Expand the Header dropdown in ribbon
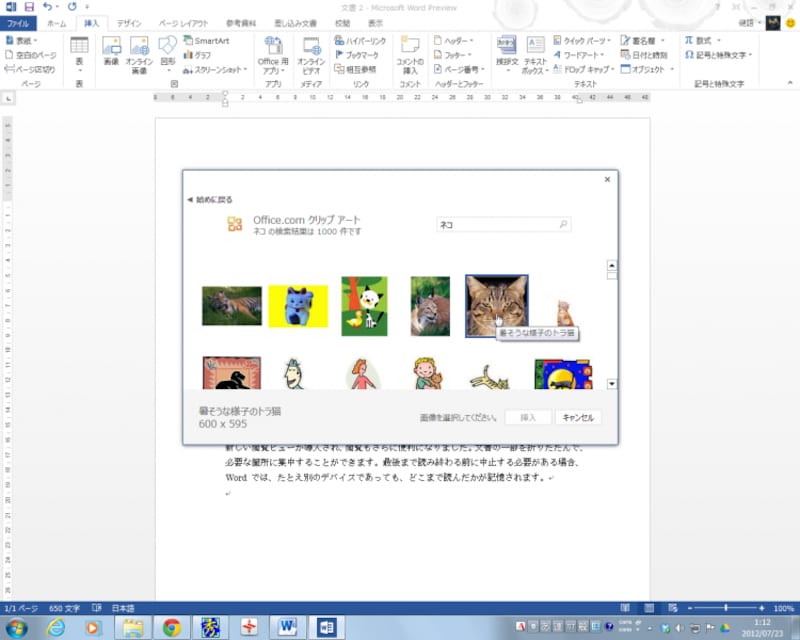Image resolution: width=800 pixels, height=640 pixels. tap(458, 40)
